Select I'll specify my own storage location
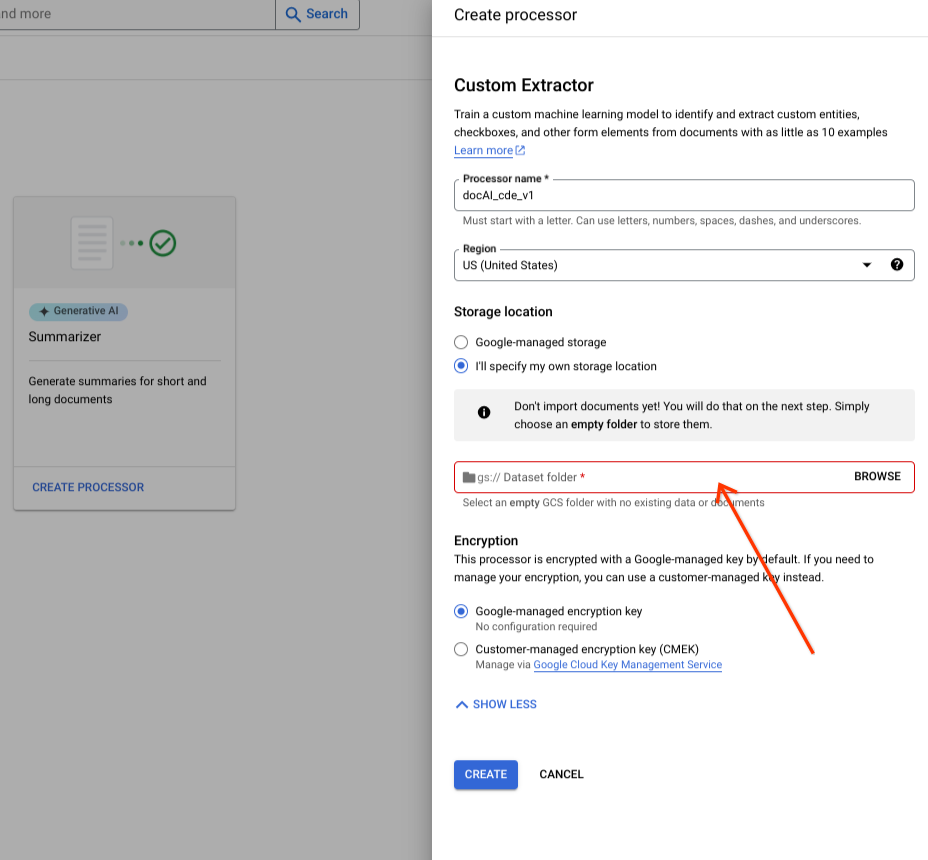 pos(461,366)
